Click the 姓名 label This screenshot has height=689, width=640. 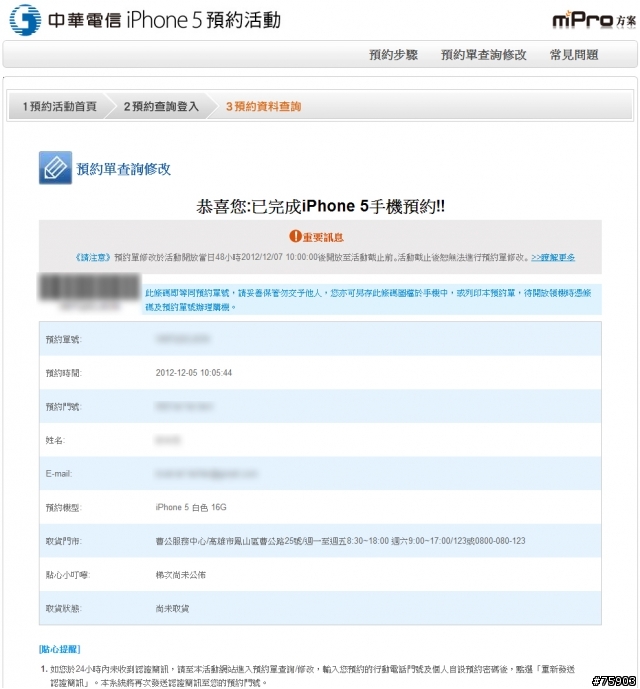tap(55, 440)
